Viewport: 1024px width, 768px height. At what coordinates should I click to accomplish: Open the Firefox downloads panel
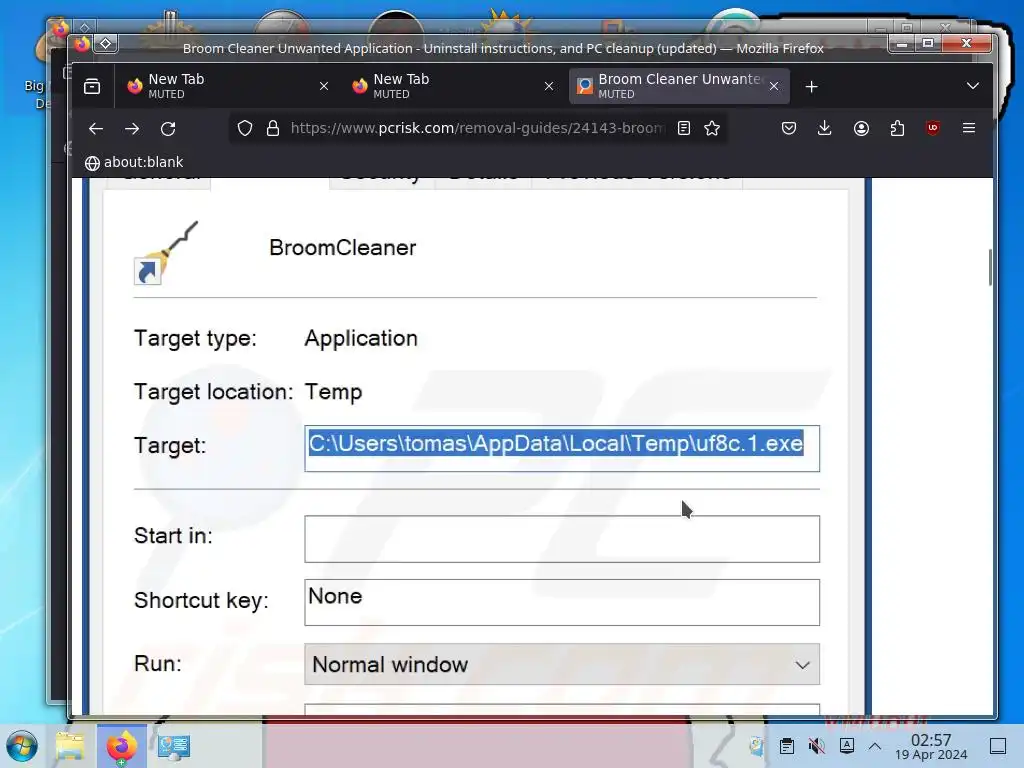point(825,128)
